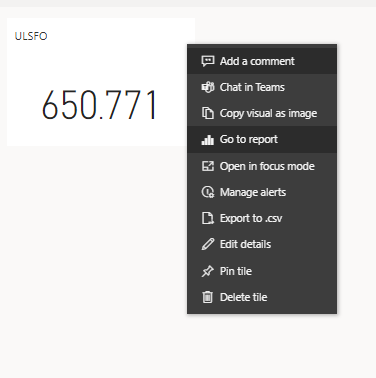Click the Pin tile pushpin icon
Image resolution: width=376 pixels, height=378 pixels.
pos(208,271)
